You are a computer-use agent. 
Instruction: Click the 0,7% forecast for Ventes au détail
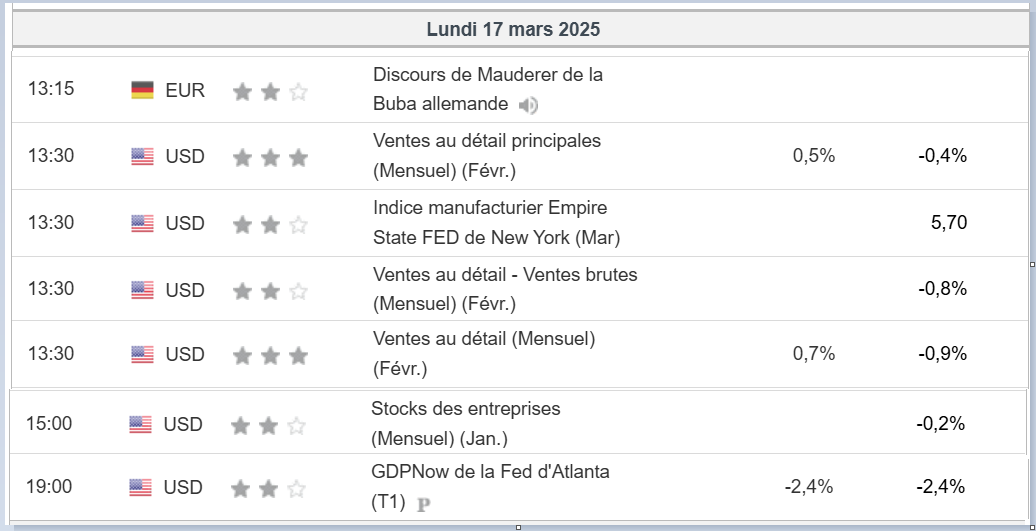[813, 353]
